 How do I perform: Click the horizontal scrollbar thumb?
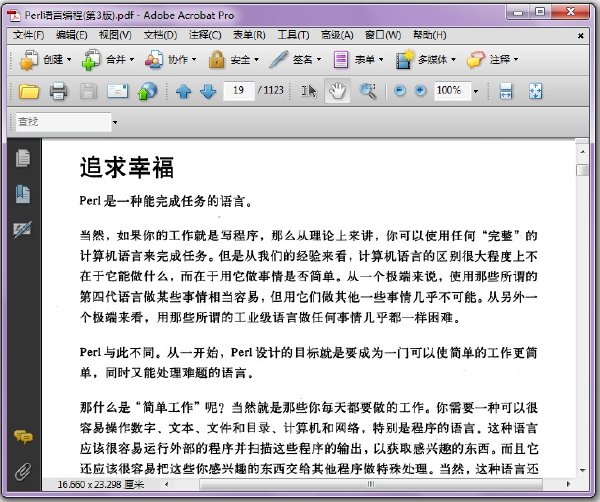371,484
